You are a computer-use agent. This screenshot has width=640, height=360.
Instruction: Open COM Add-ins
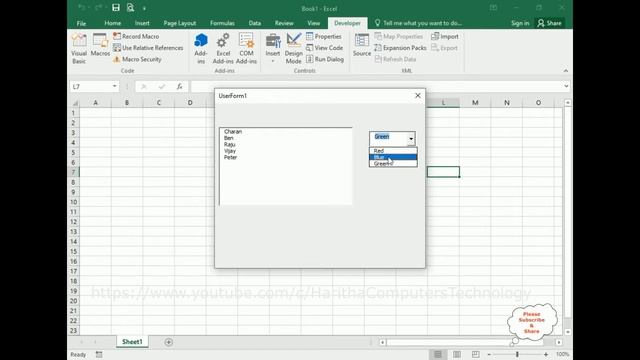(246, 48)
